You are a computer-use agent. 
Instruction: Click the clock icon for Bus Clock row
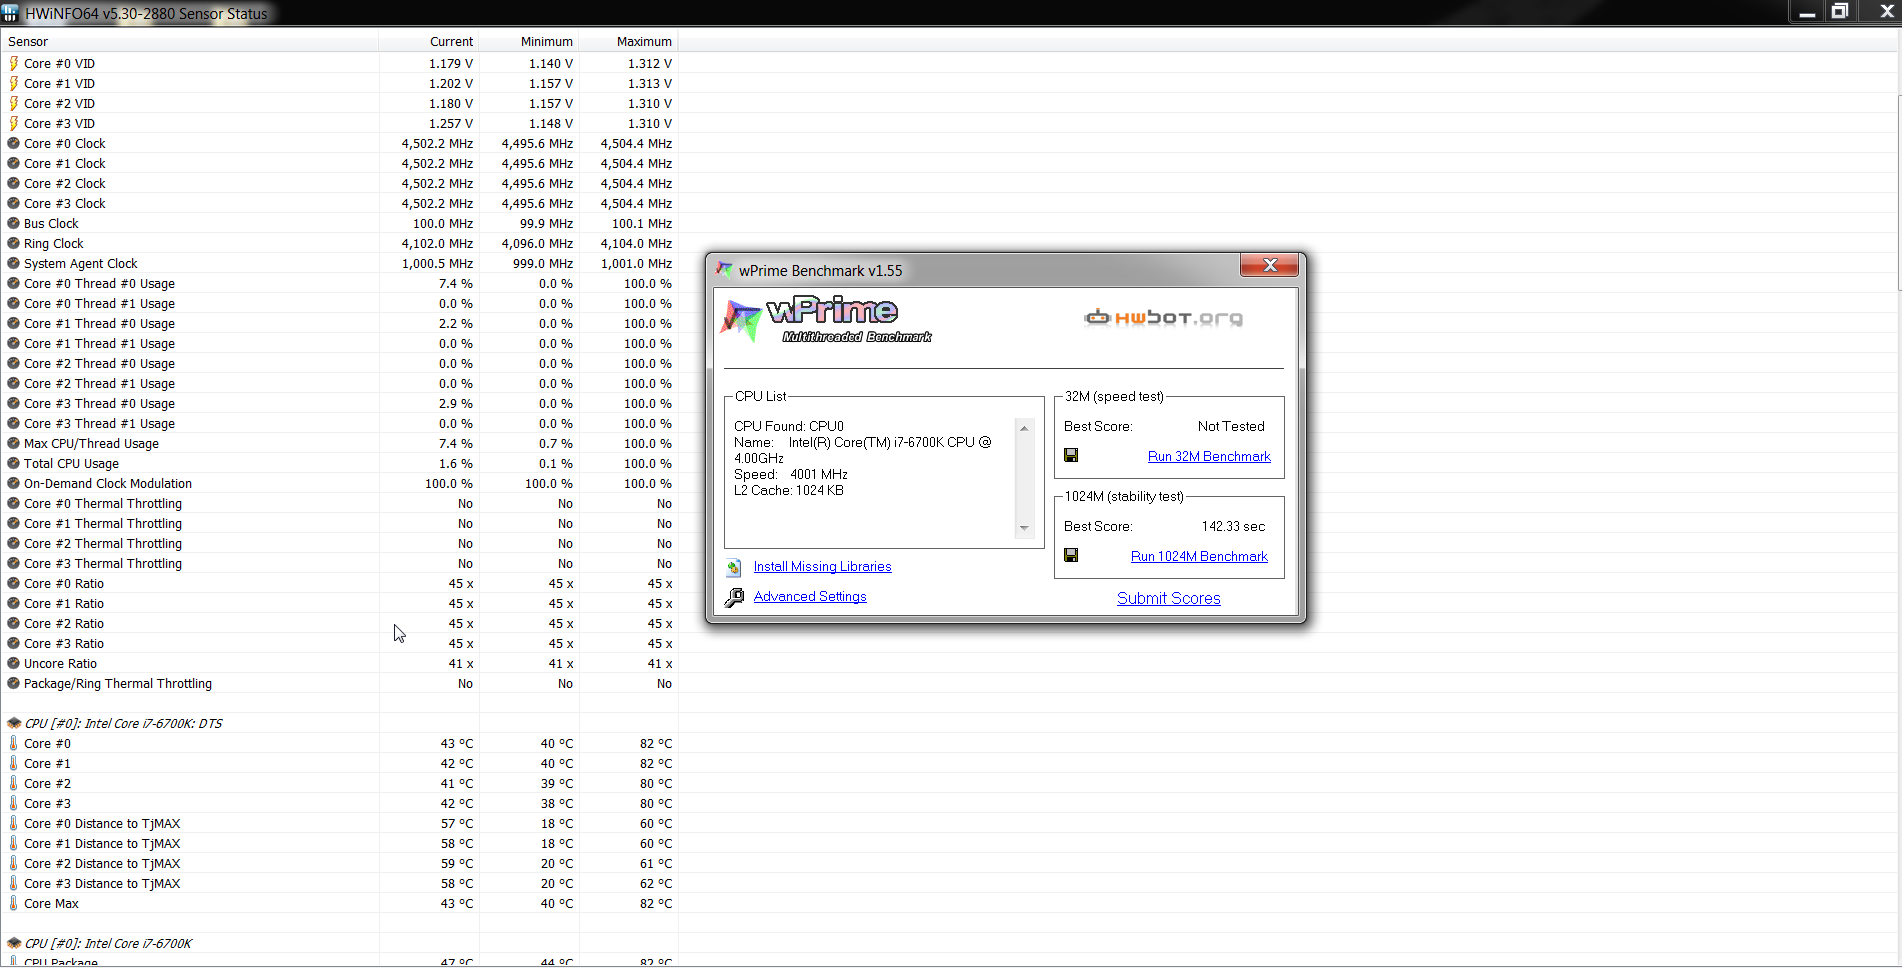click(x=14, y=223)
